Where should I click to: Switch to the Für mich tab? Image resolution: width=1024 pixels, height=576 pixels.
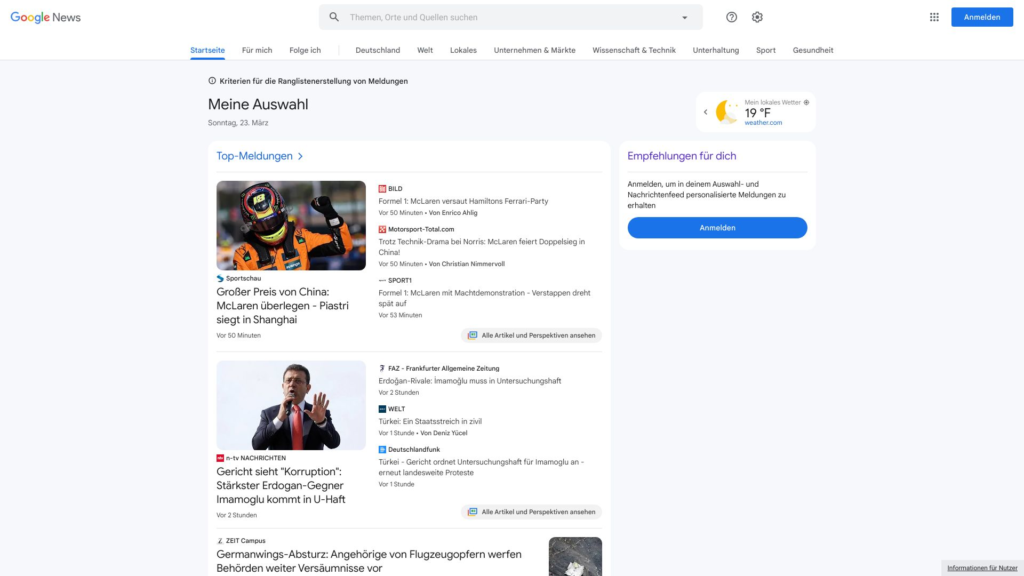257,50
